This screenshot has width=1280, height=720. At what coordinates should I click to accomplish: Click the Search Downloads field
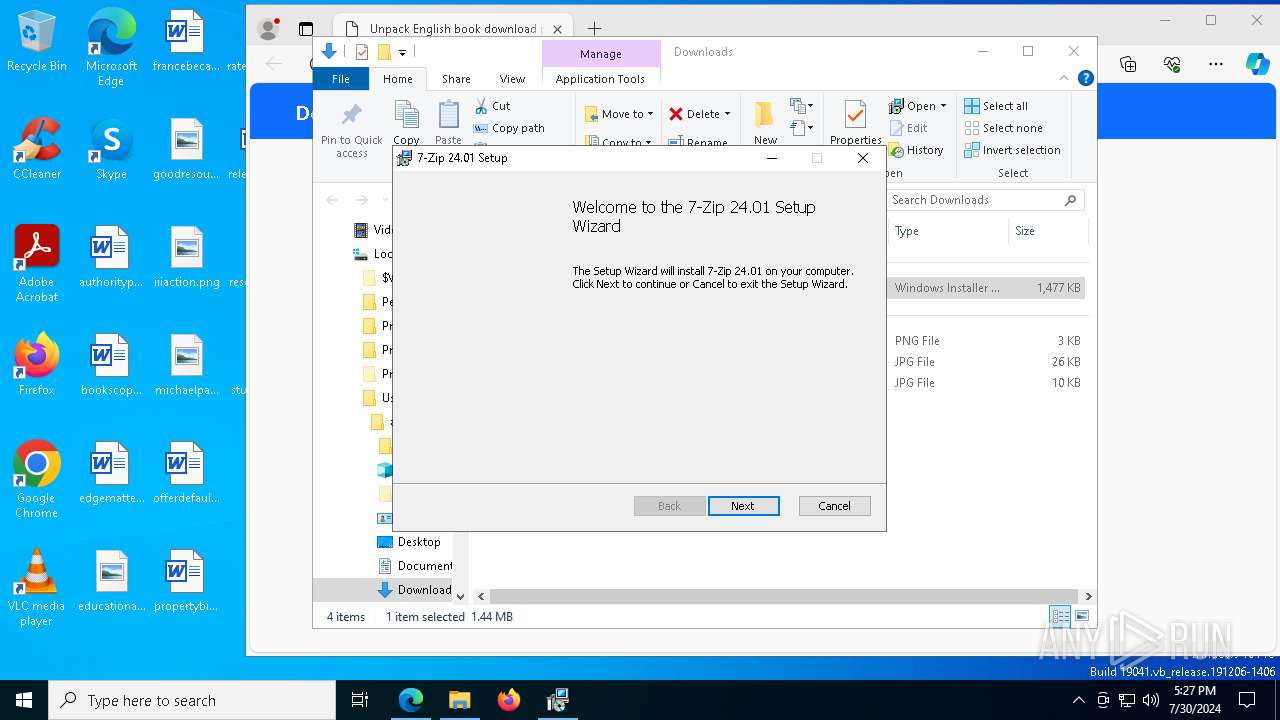[985, 200]
